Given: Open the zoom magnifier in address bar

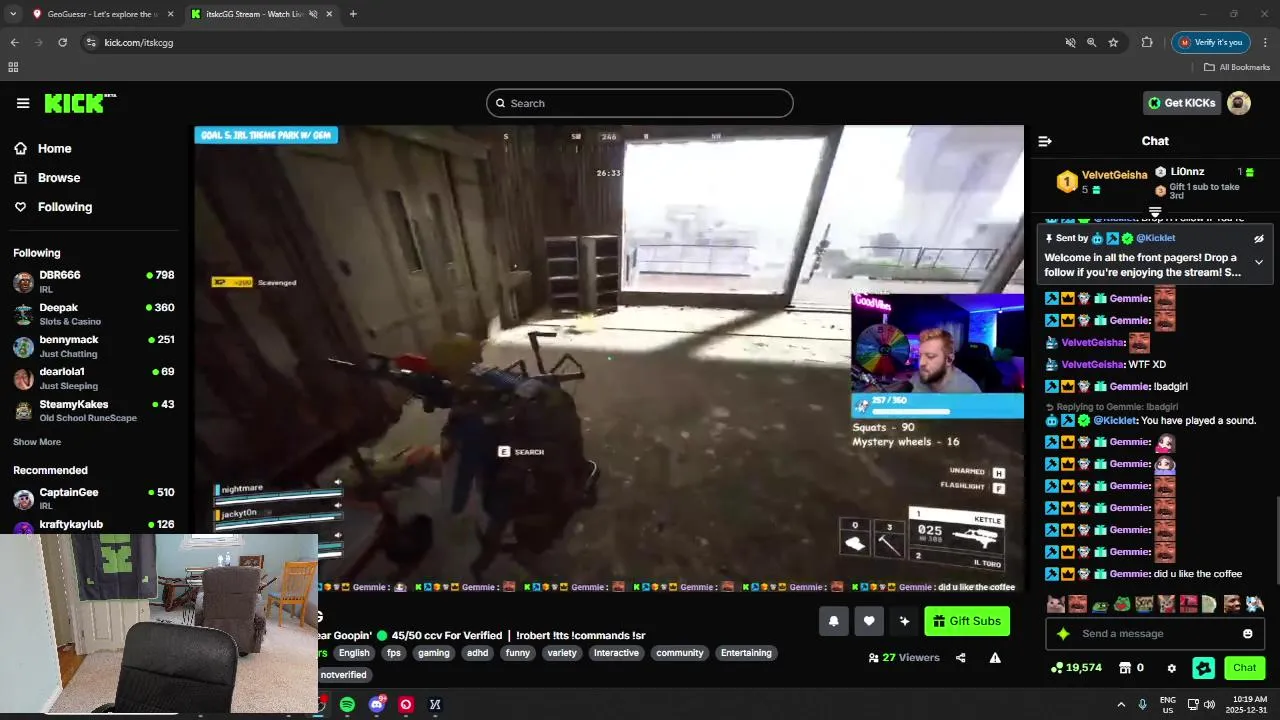Looking at the screenshot, I should click(1091, 42).
